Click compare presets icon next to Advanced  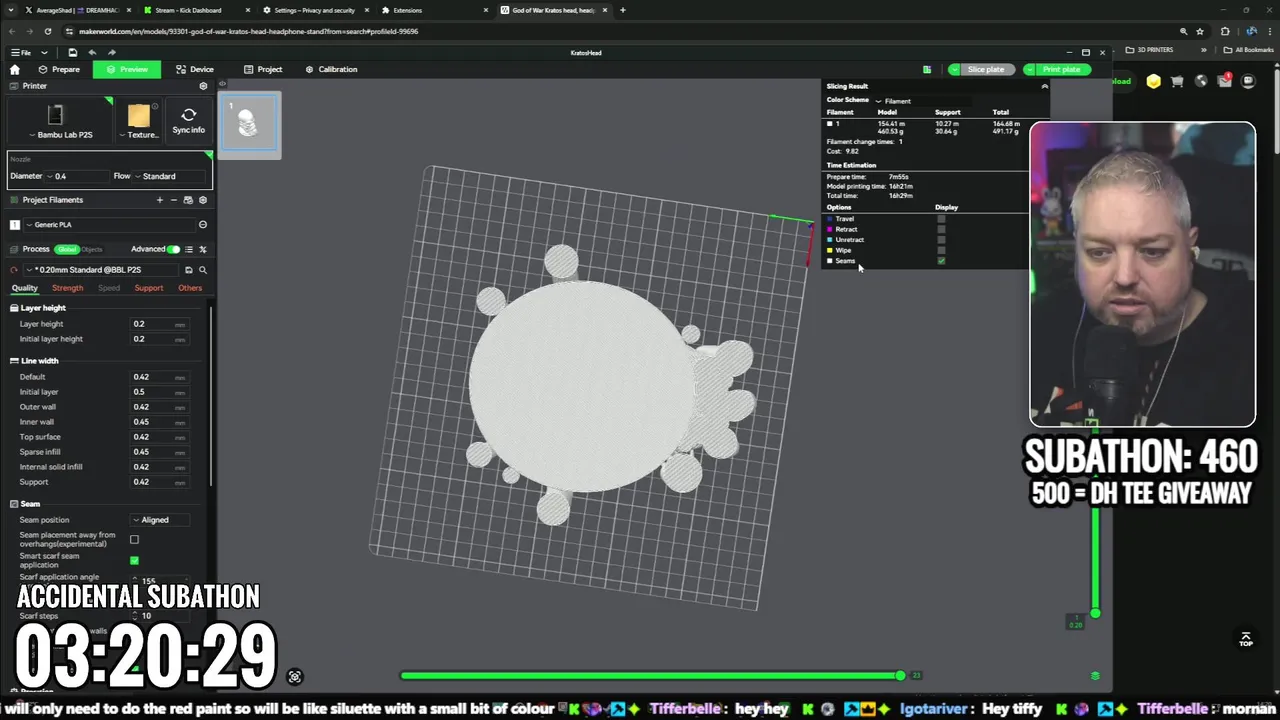203,249
